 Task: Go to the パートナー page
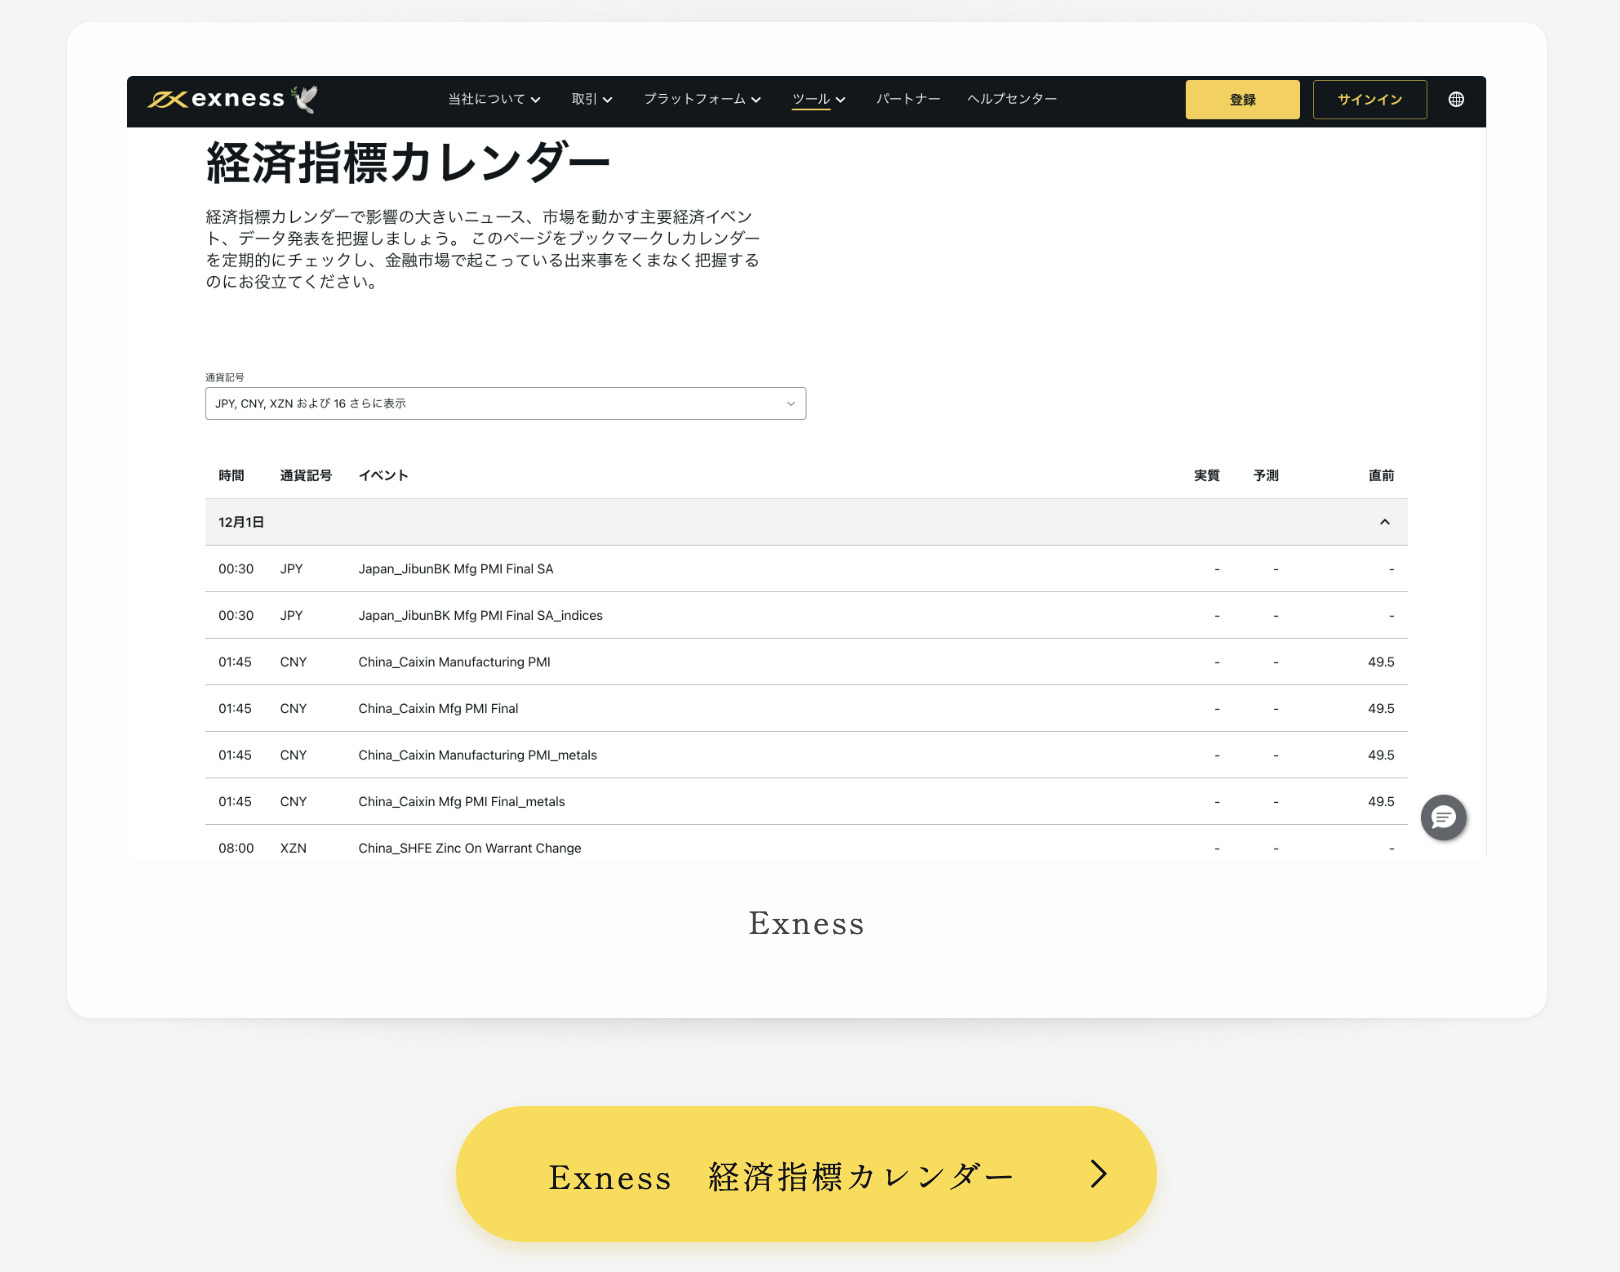(908, 99)
